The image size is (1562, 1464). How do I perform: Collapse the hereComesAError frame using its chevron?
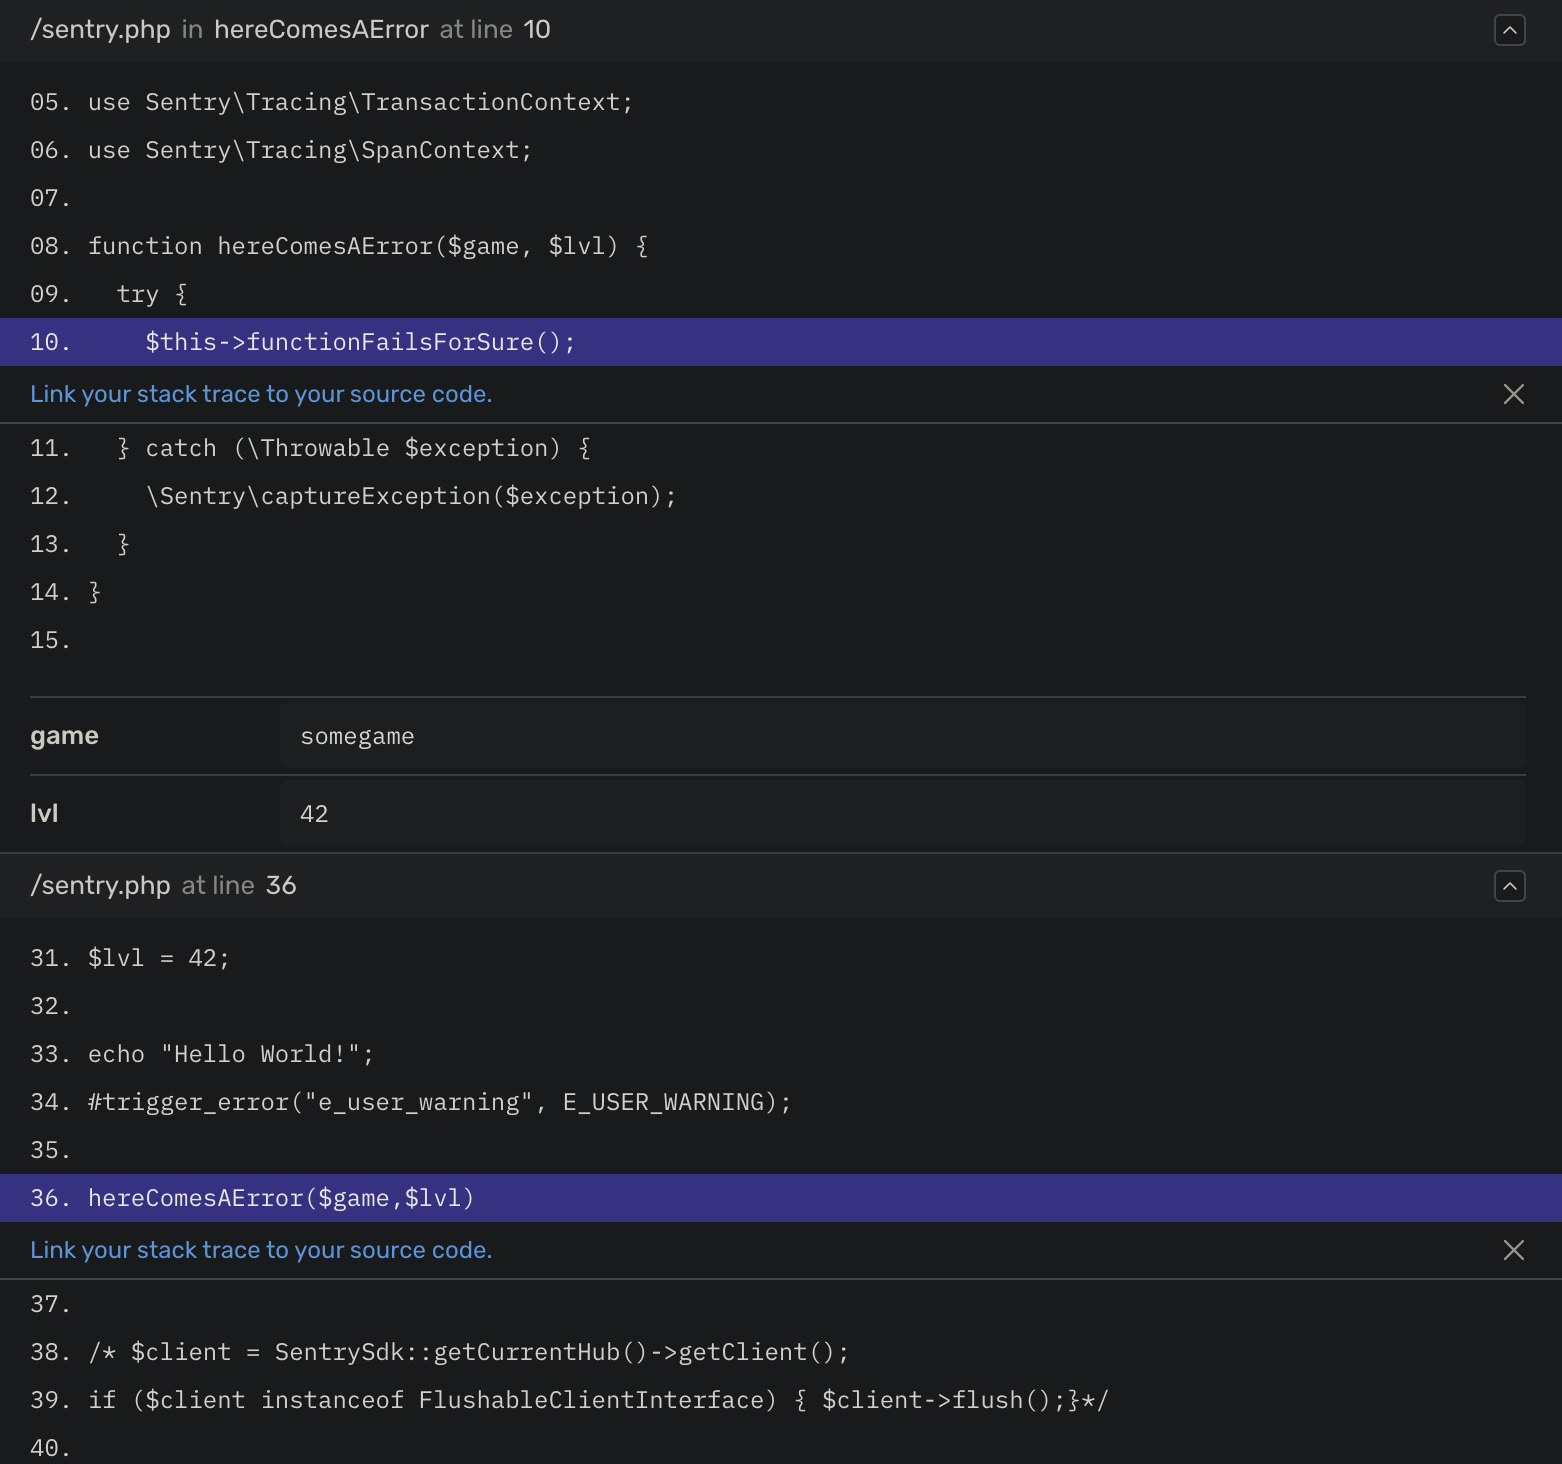tap(1510, 30)
